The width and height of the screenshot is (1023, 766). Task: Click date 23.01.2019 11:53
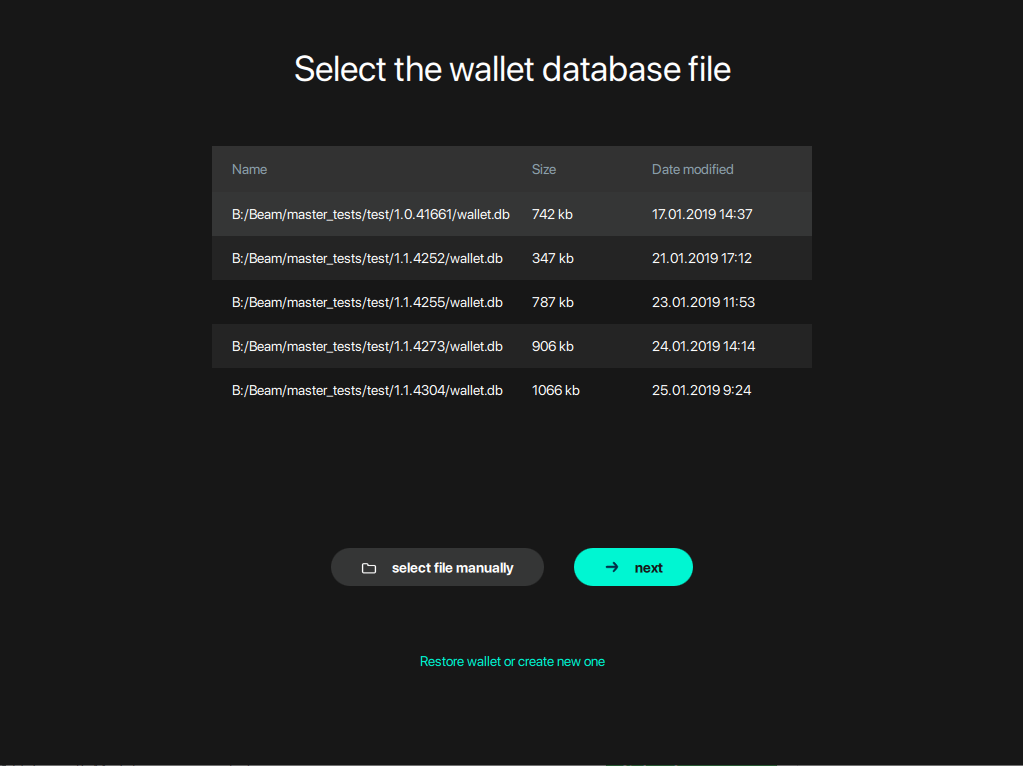pos(703,302)
